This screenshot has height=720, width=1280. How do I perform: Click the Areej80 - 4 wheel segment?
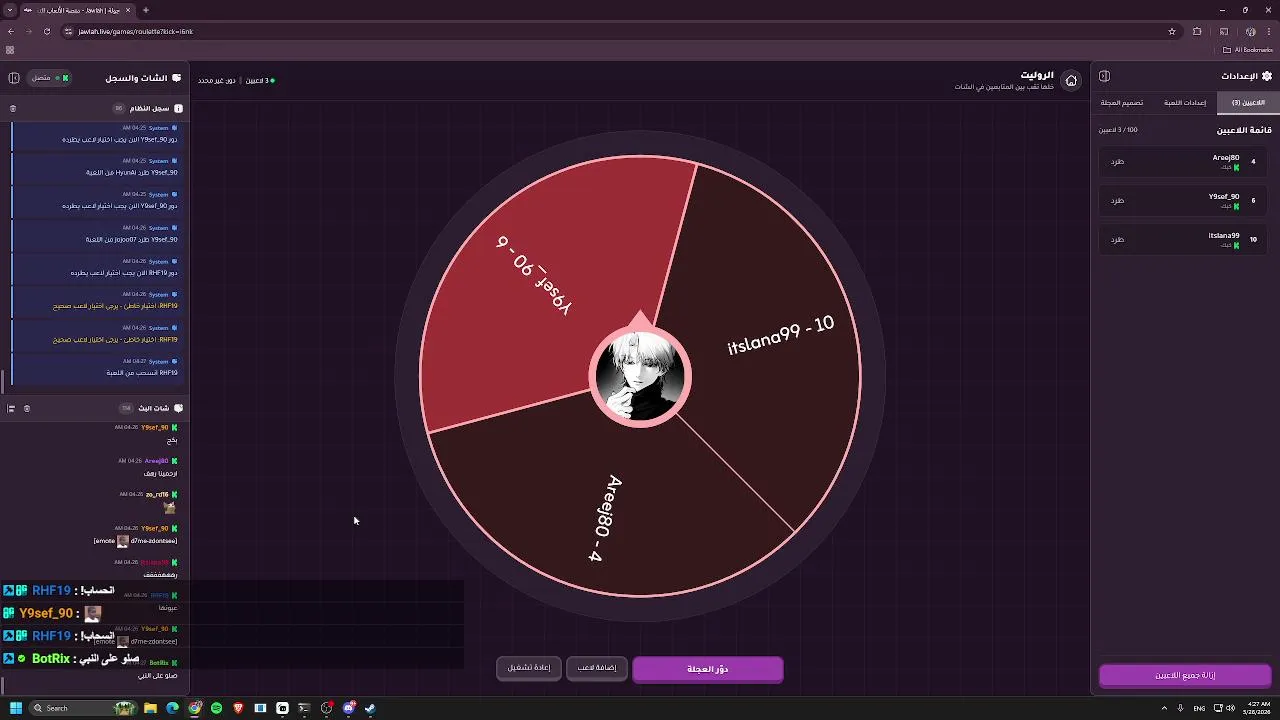(x=605, y=518)
